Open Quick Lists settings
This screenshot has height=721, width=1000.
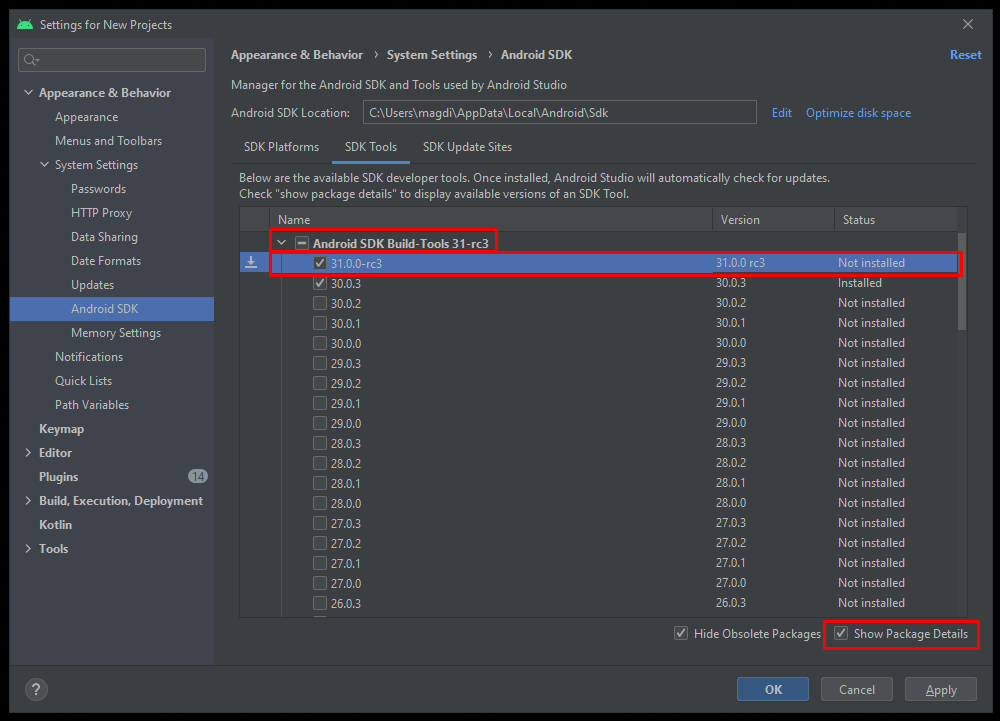[83, 381]
